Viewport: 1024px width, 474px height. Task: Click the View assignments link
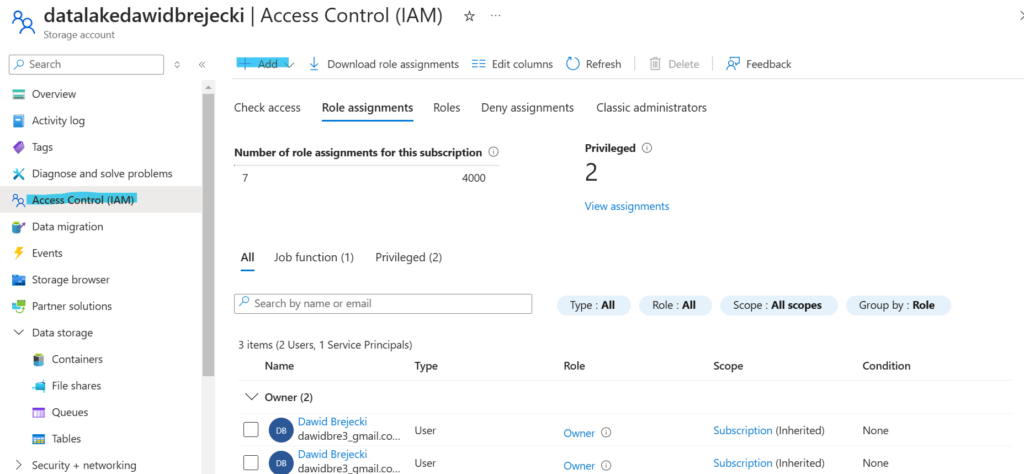(626, 206)
